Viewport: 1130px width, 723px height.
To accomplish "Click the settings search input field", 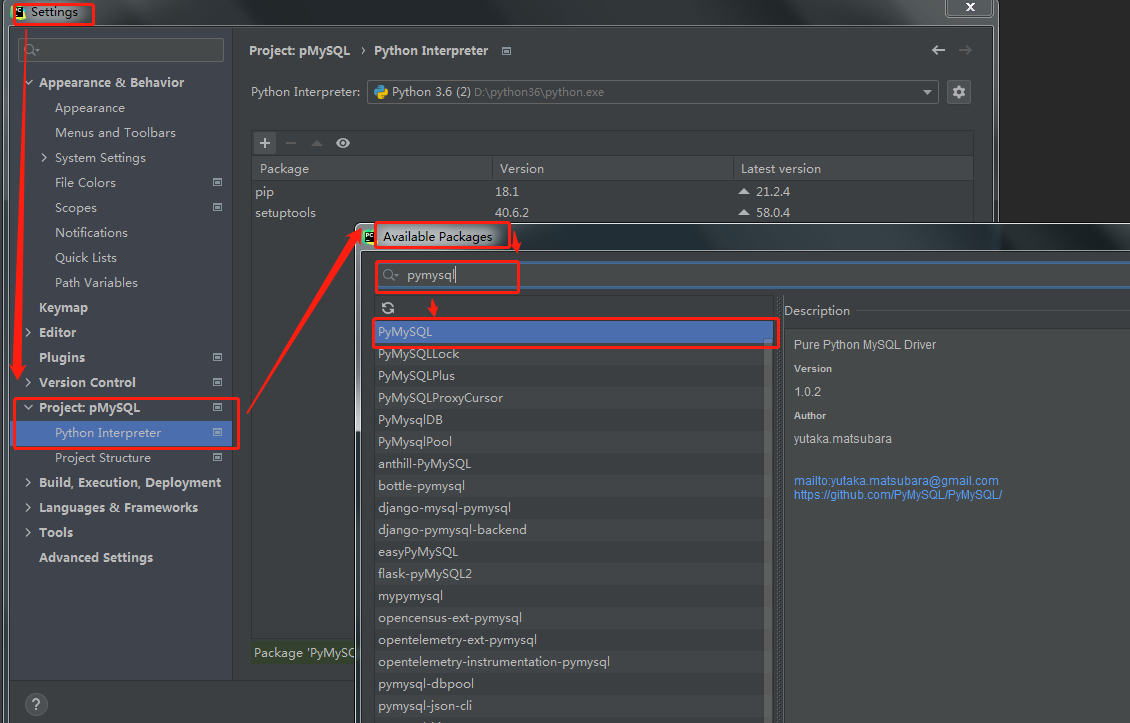I will tap(121, 50).
